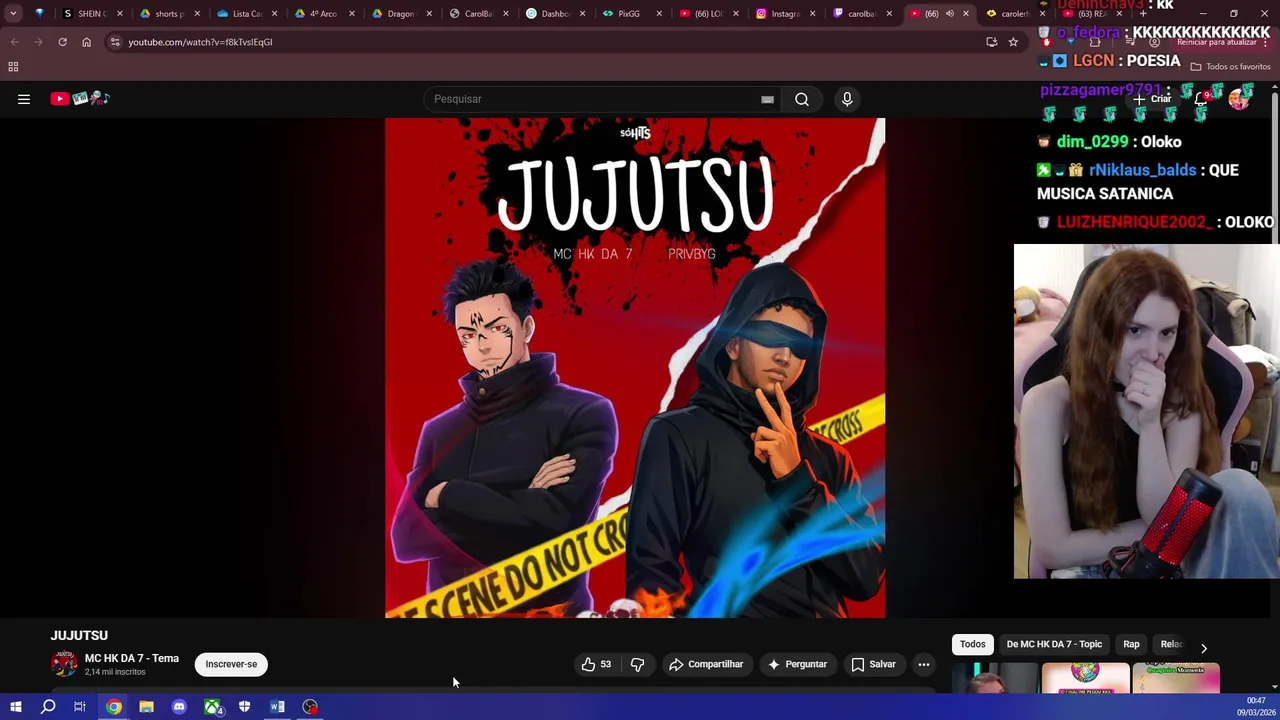
Task: Go to YouTube home via logo
Action: coord(80,98)
